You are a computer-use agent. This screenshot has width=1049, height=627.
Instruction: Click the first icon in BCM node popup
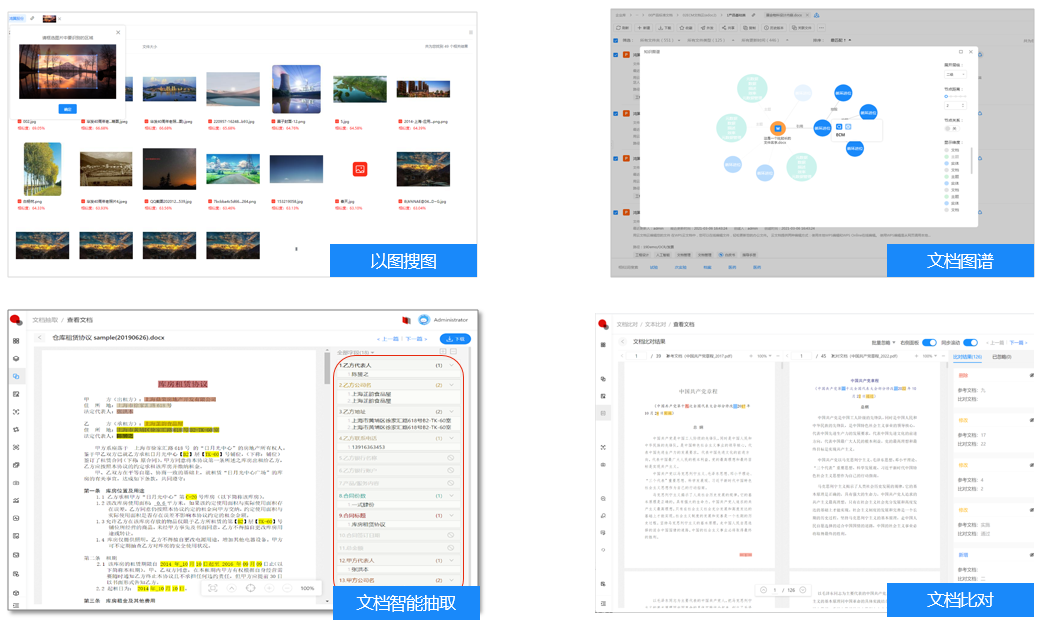point(839,126)
